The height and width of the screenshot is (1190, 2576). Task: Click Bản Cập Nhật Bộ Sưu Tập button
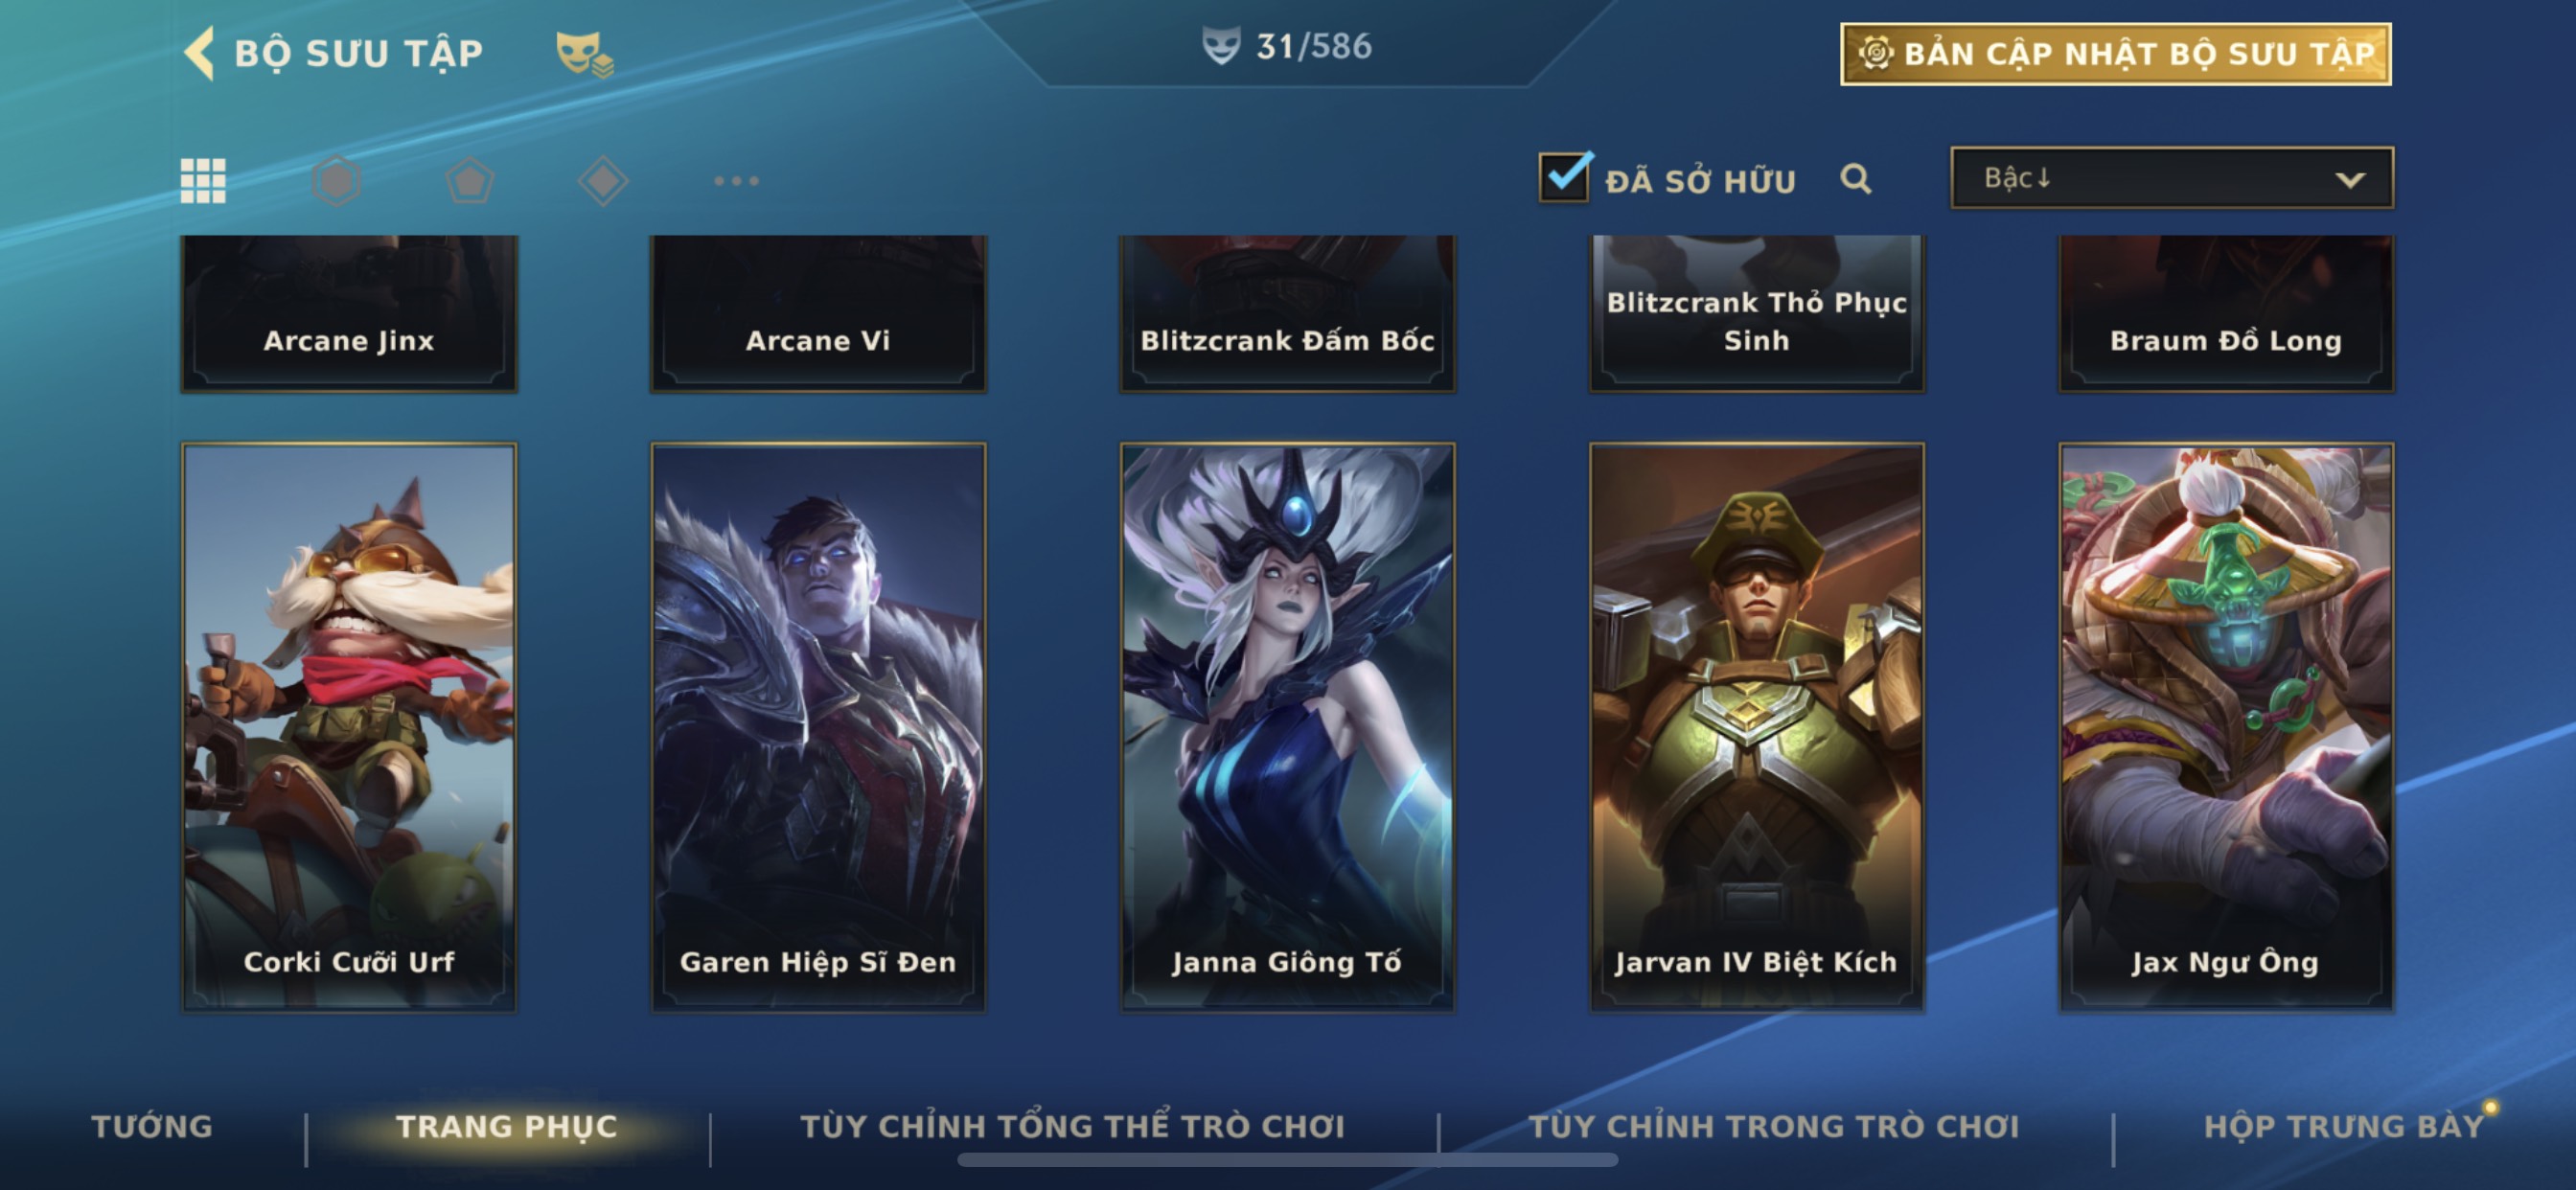[2115, 54]
